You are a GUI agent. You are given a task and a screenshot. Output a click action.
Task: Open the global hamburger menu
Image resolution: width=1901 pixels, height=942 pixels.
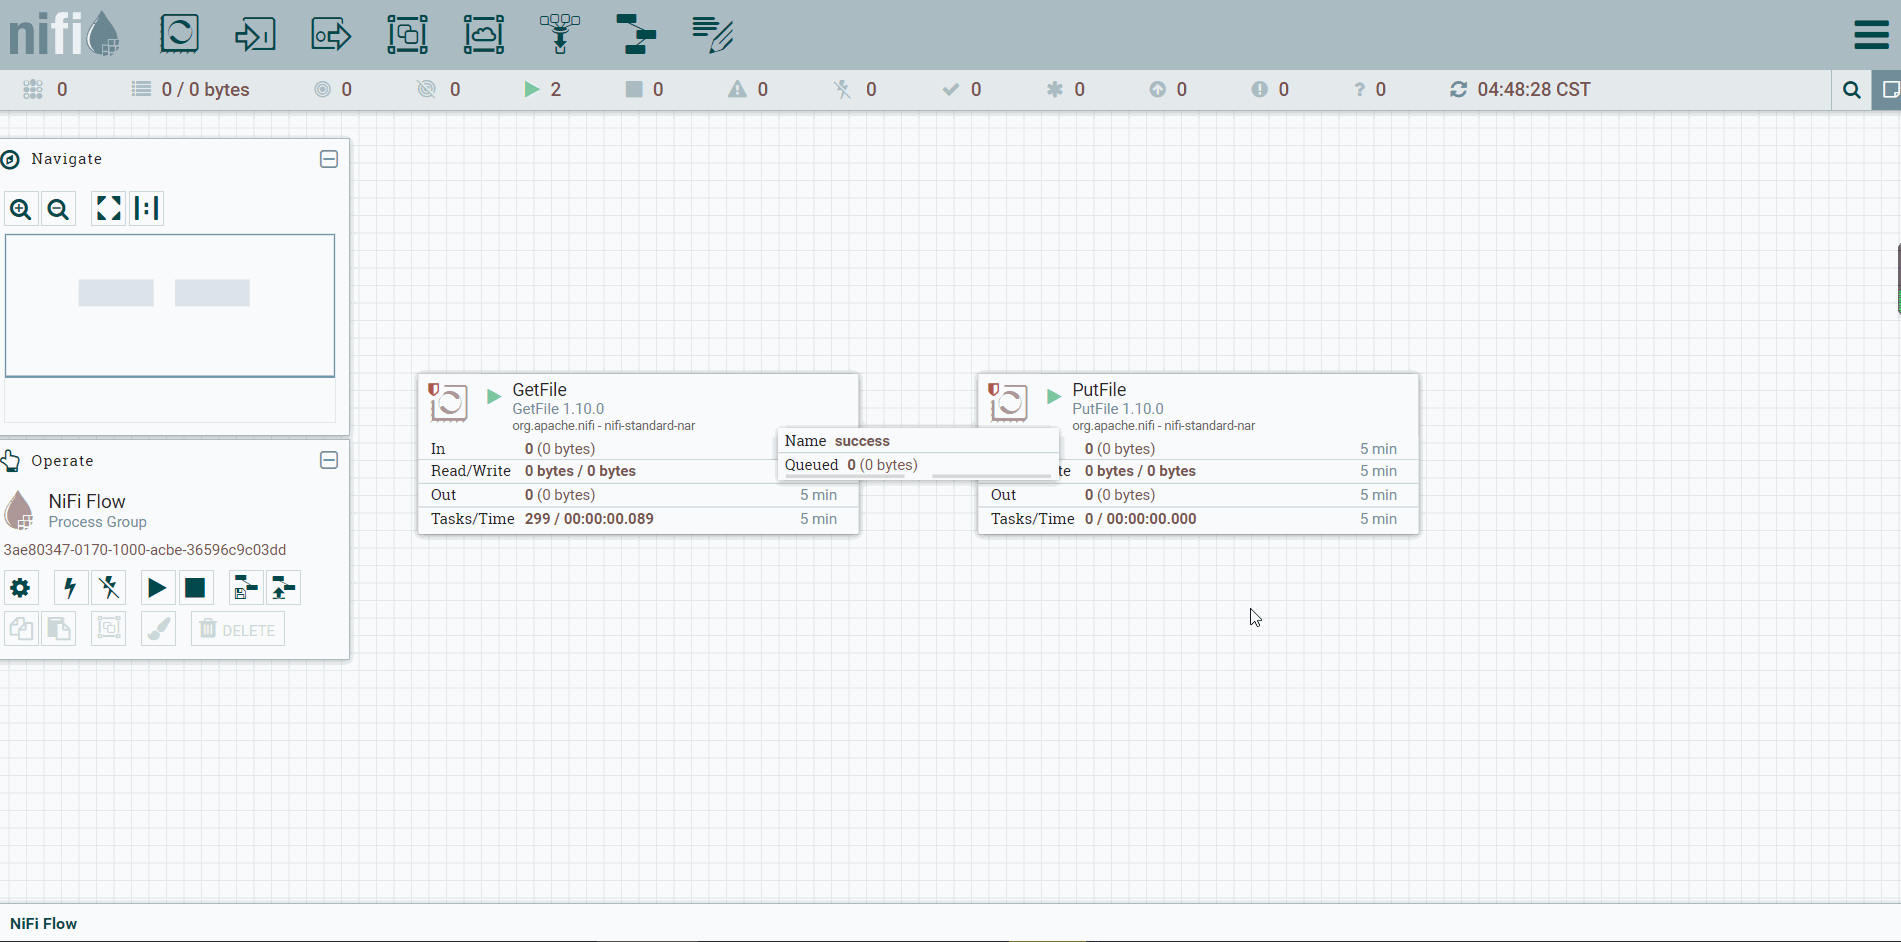point(1871,35)
